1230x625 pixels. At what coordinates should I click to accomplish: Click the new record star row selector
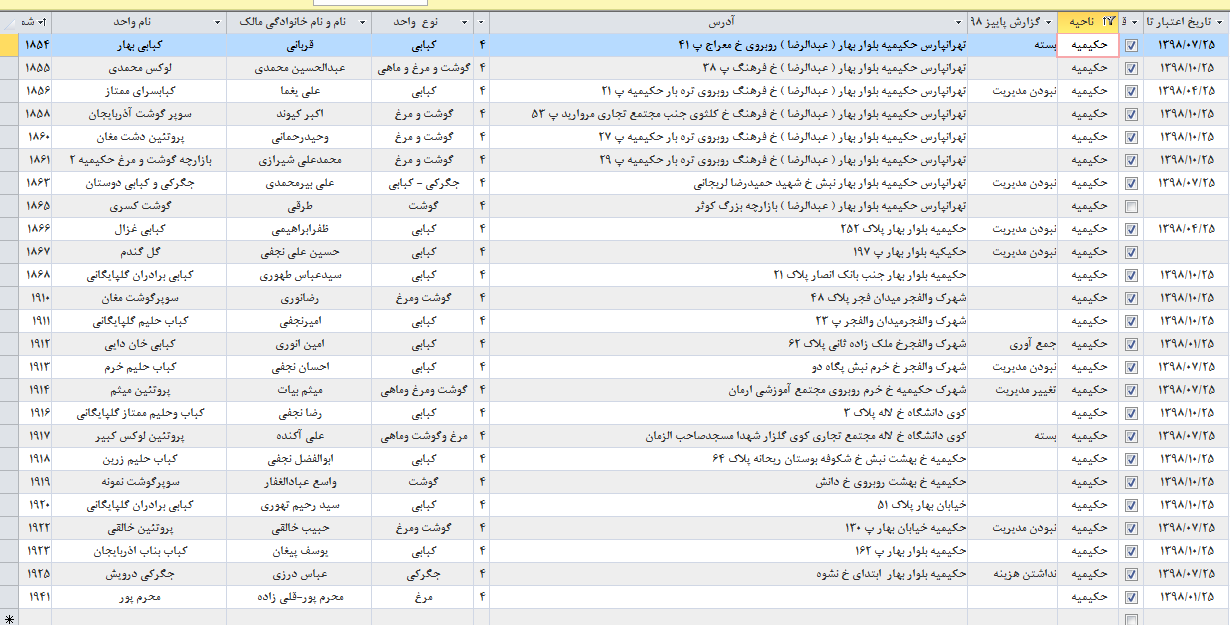tap(9, 620)
